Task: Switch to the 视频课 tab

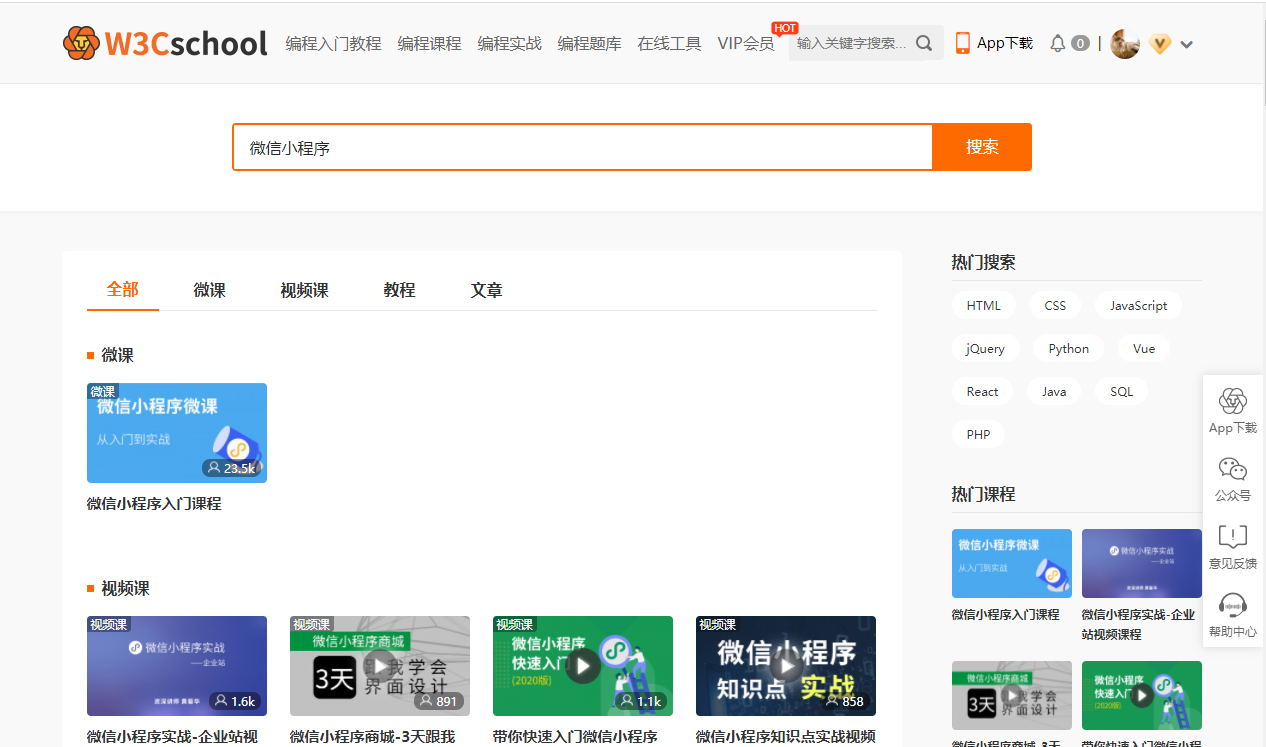Action: pos(304,290)
